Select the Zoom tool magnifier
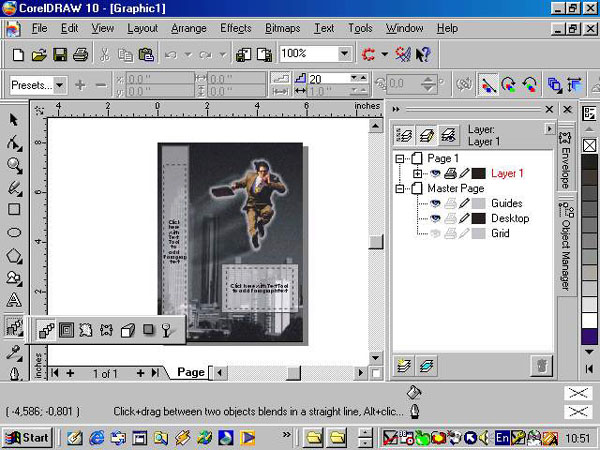Image resolution: width=600 pixels, height=450 pixels. pos(14,165)
